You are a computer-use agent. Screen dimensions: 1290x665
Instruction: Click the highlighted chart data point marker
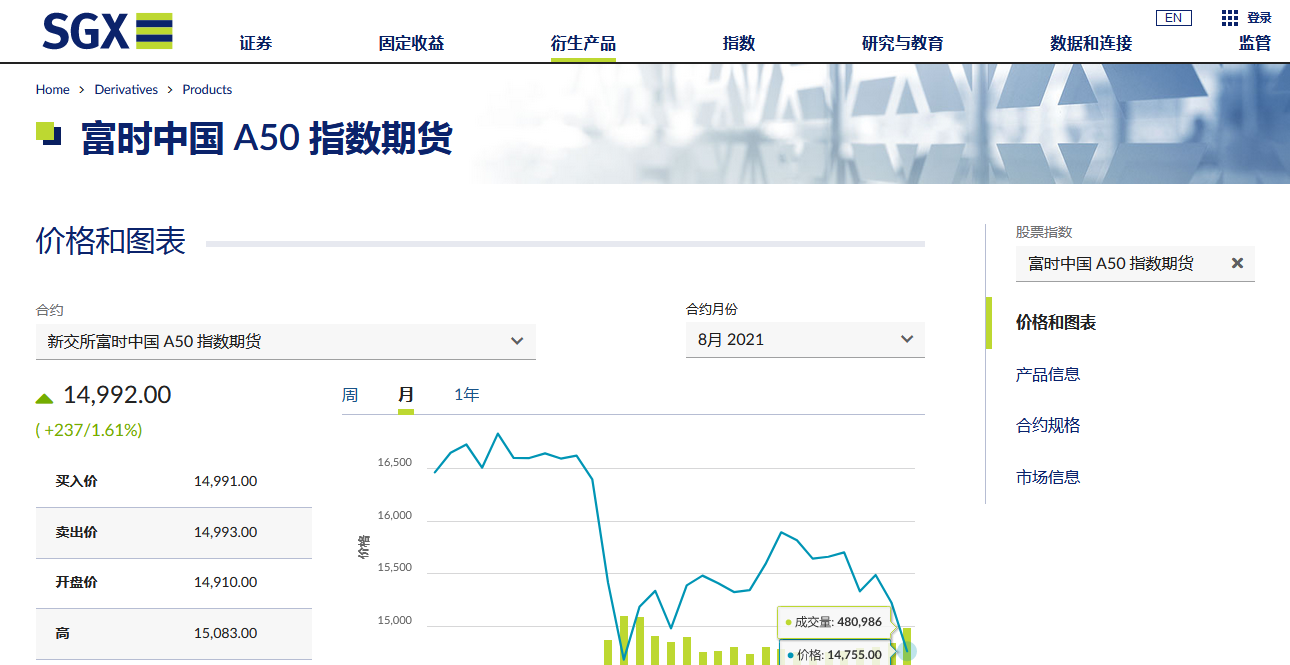(907, 651)
